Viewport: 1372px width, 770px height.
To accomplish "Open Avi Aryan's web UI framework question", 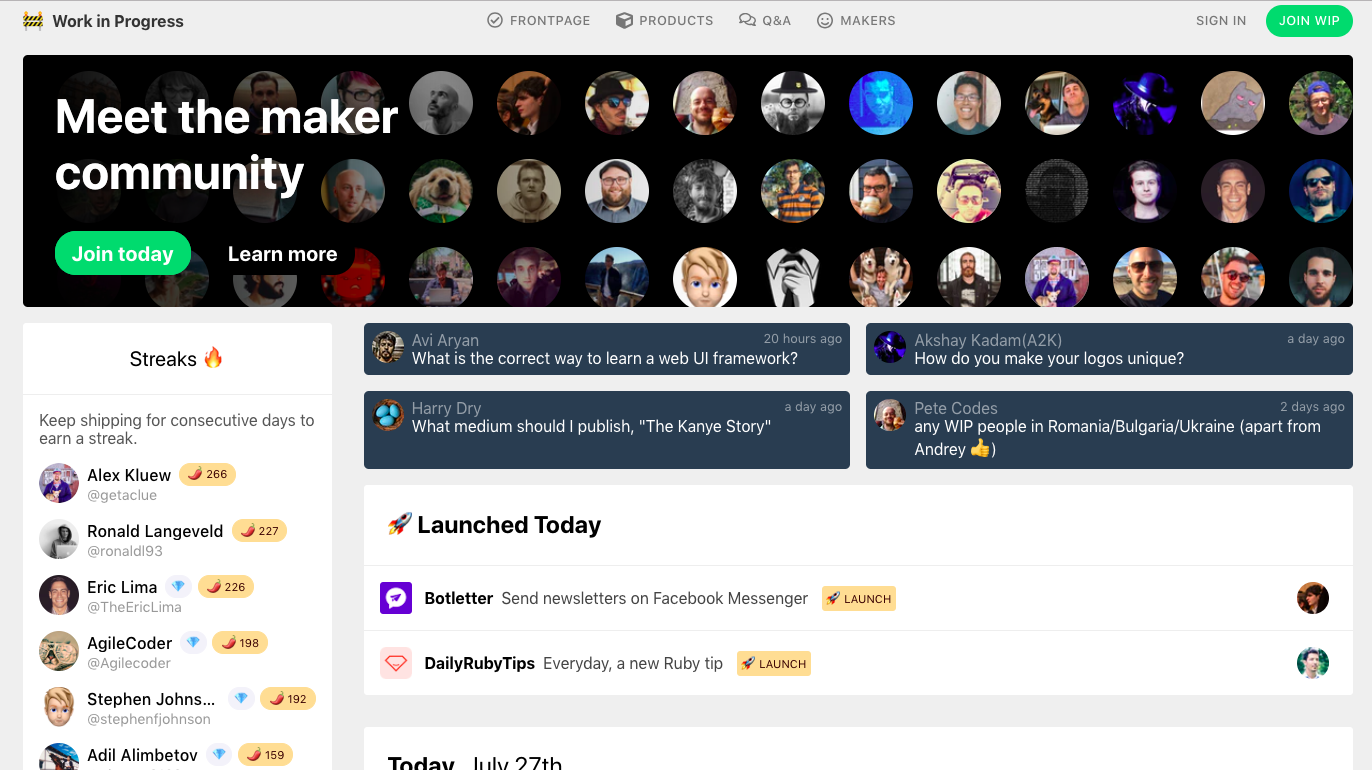I will point(607,349).
